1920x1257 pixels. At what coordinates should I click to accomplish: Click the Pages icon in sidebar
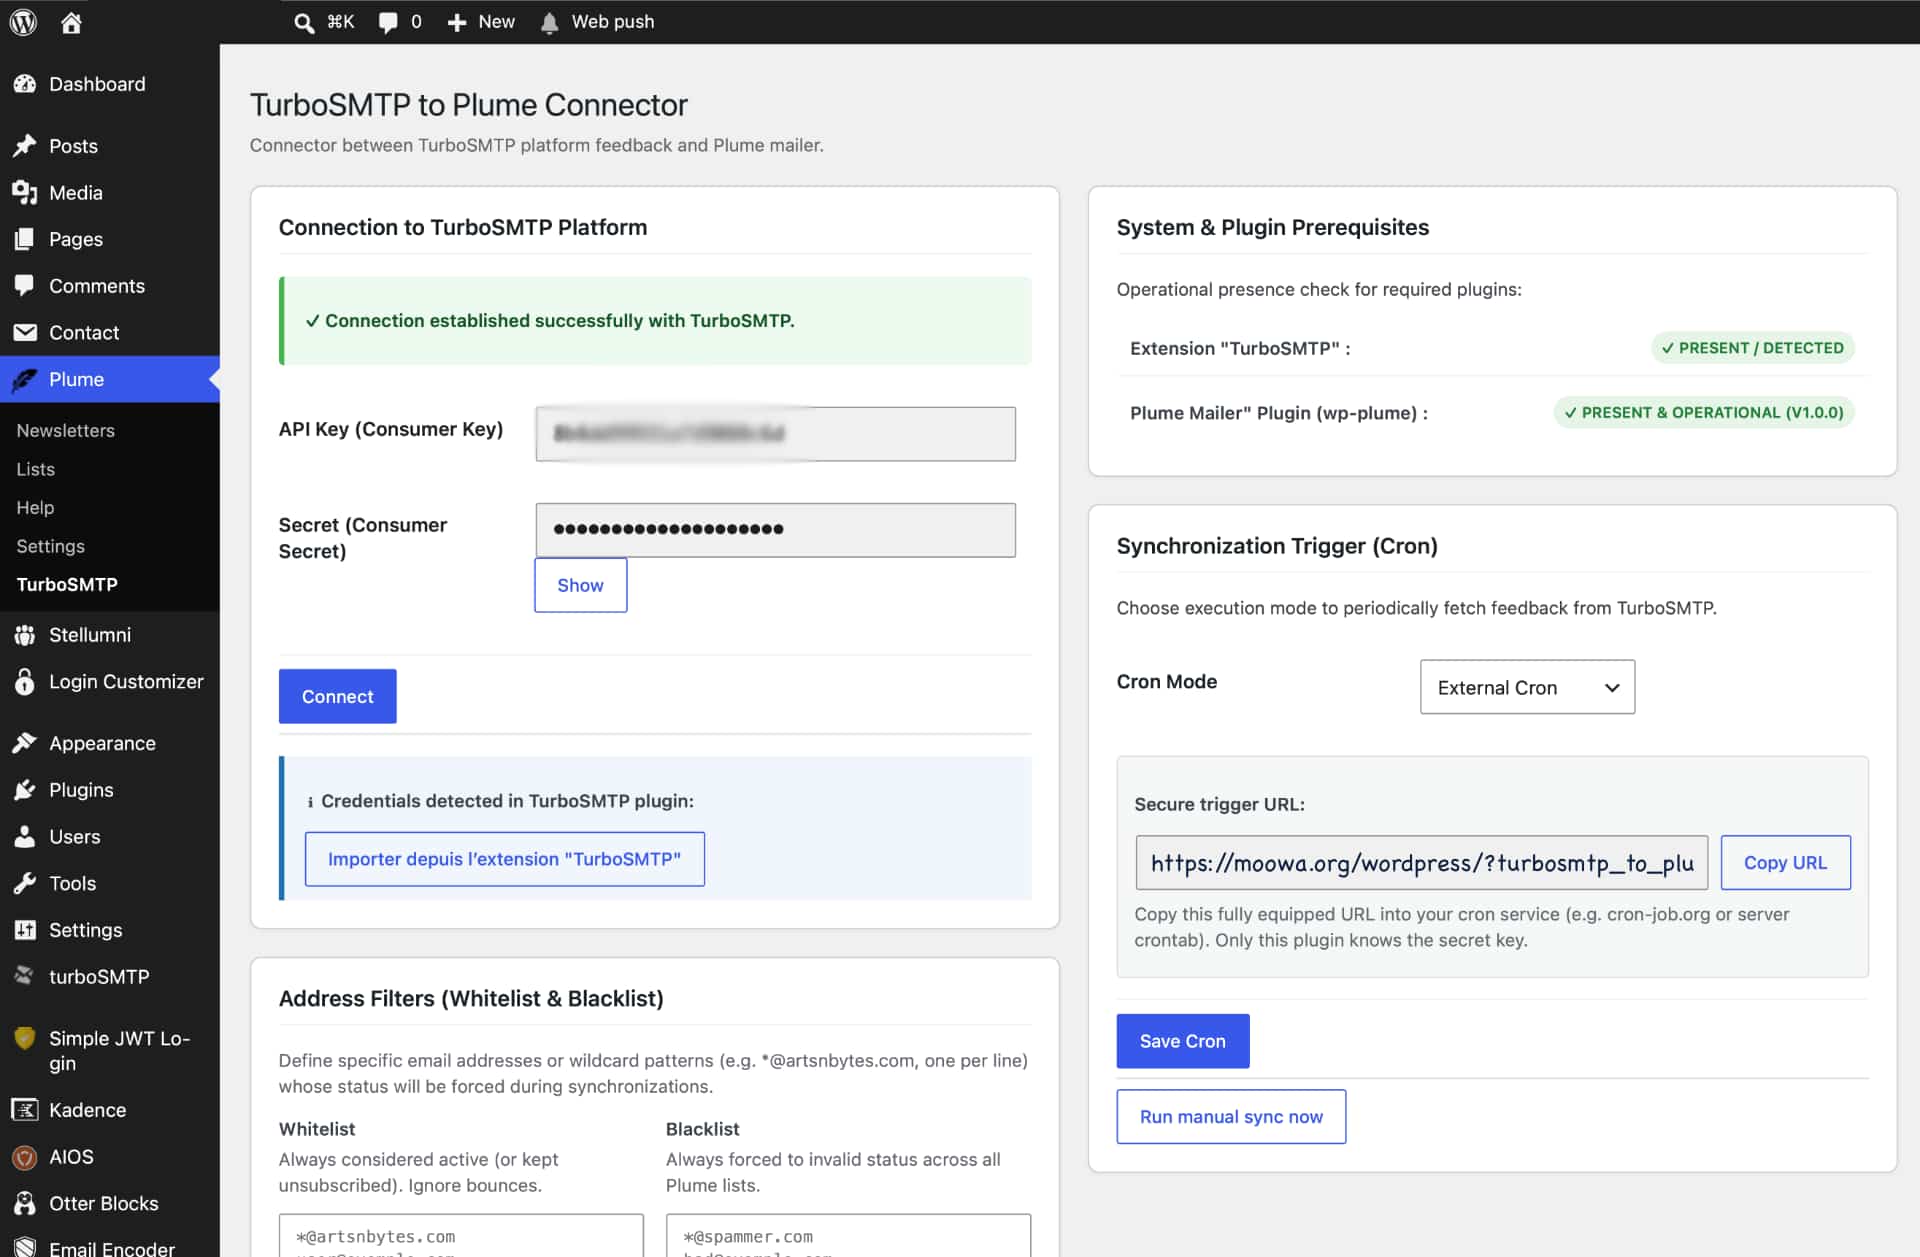25,239
